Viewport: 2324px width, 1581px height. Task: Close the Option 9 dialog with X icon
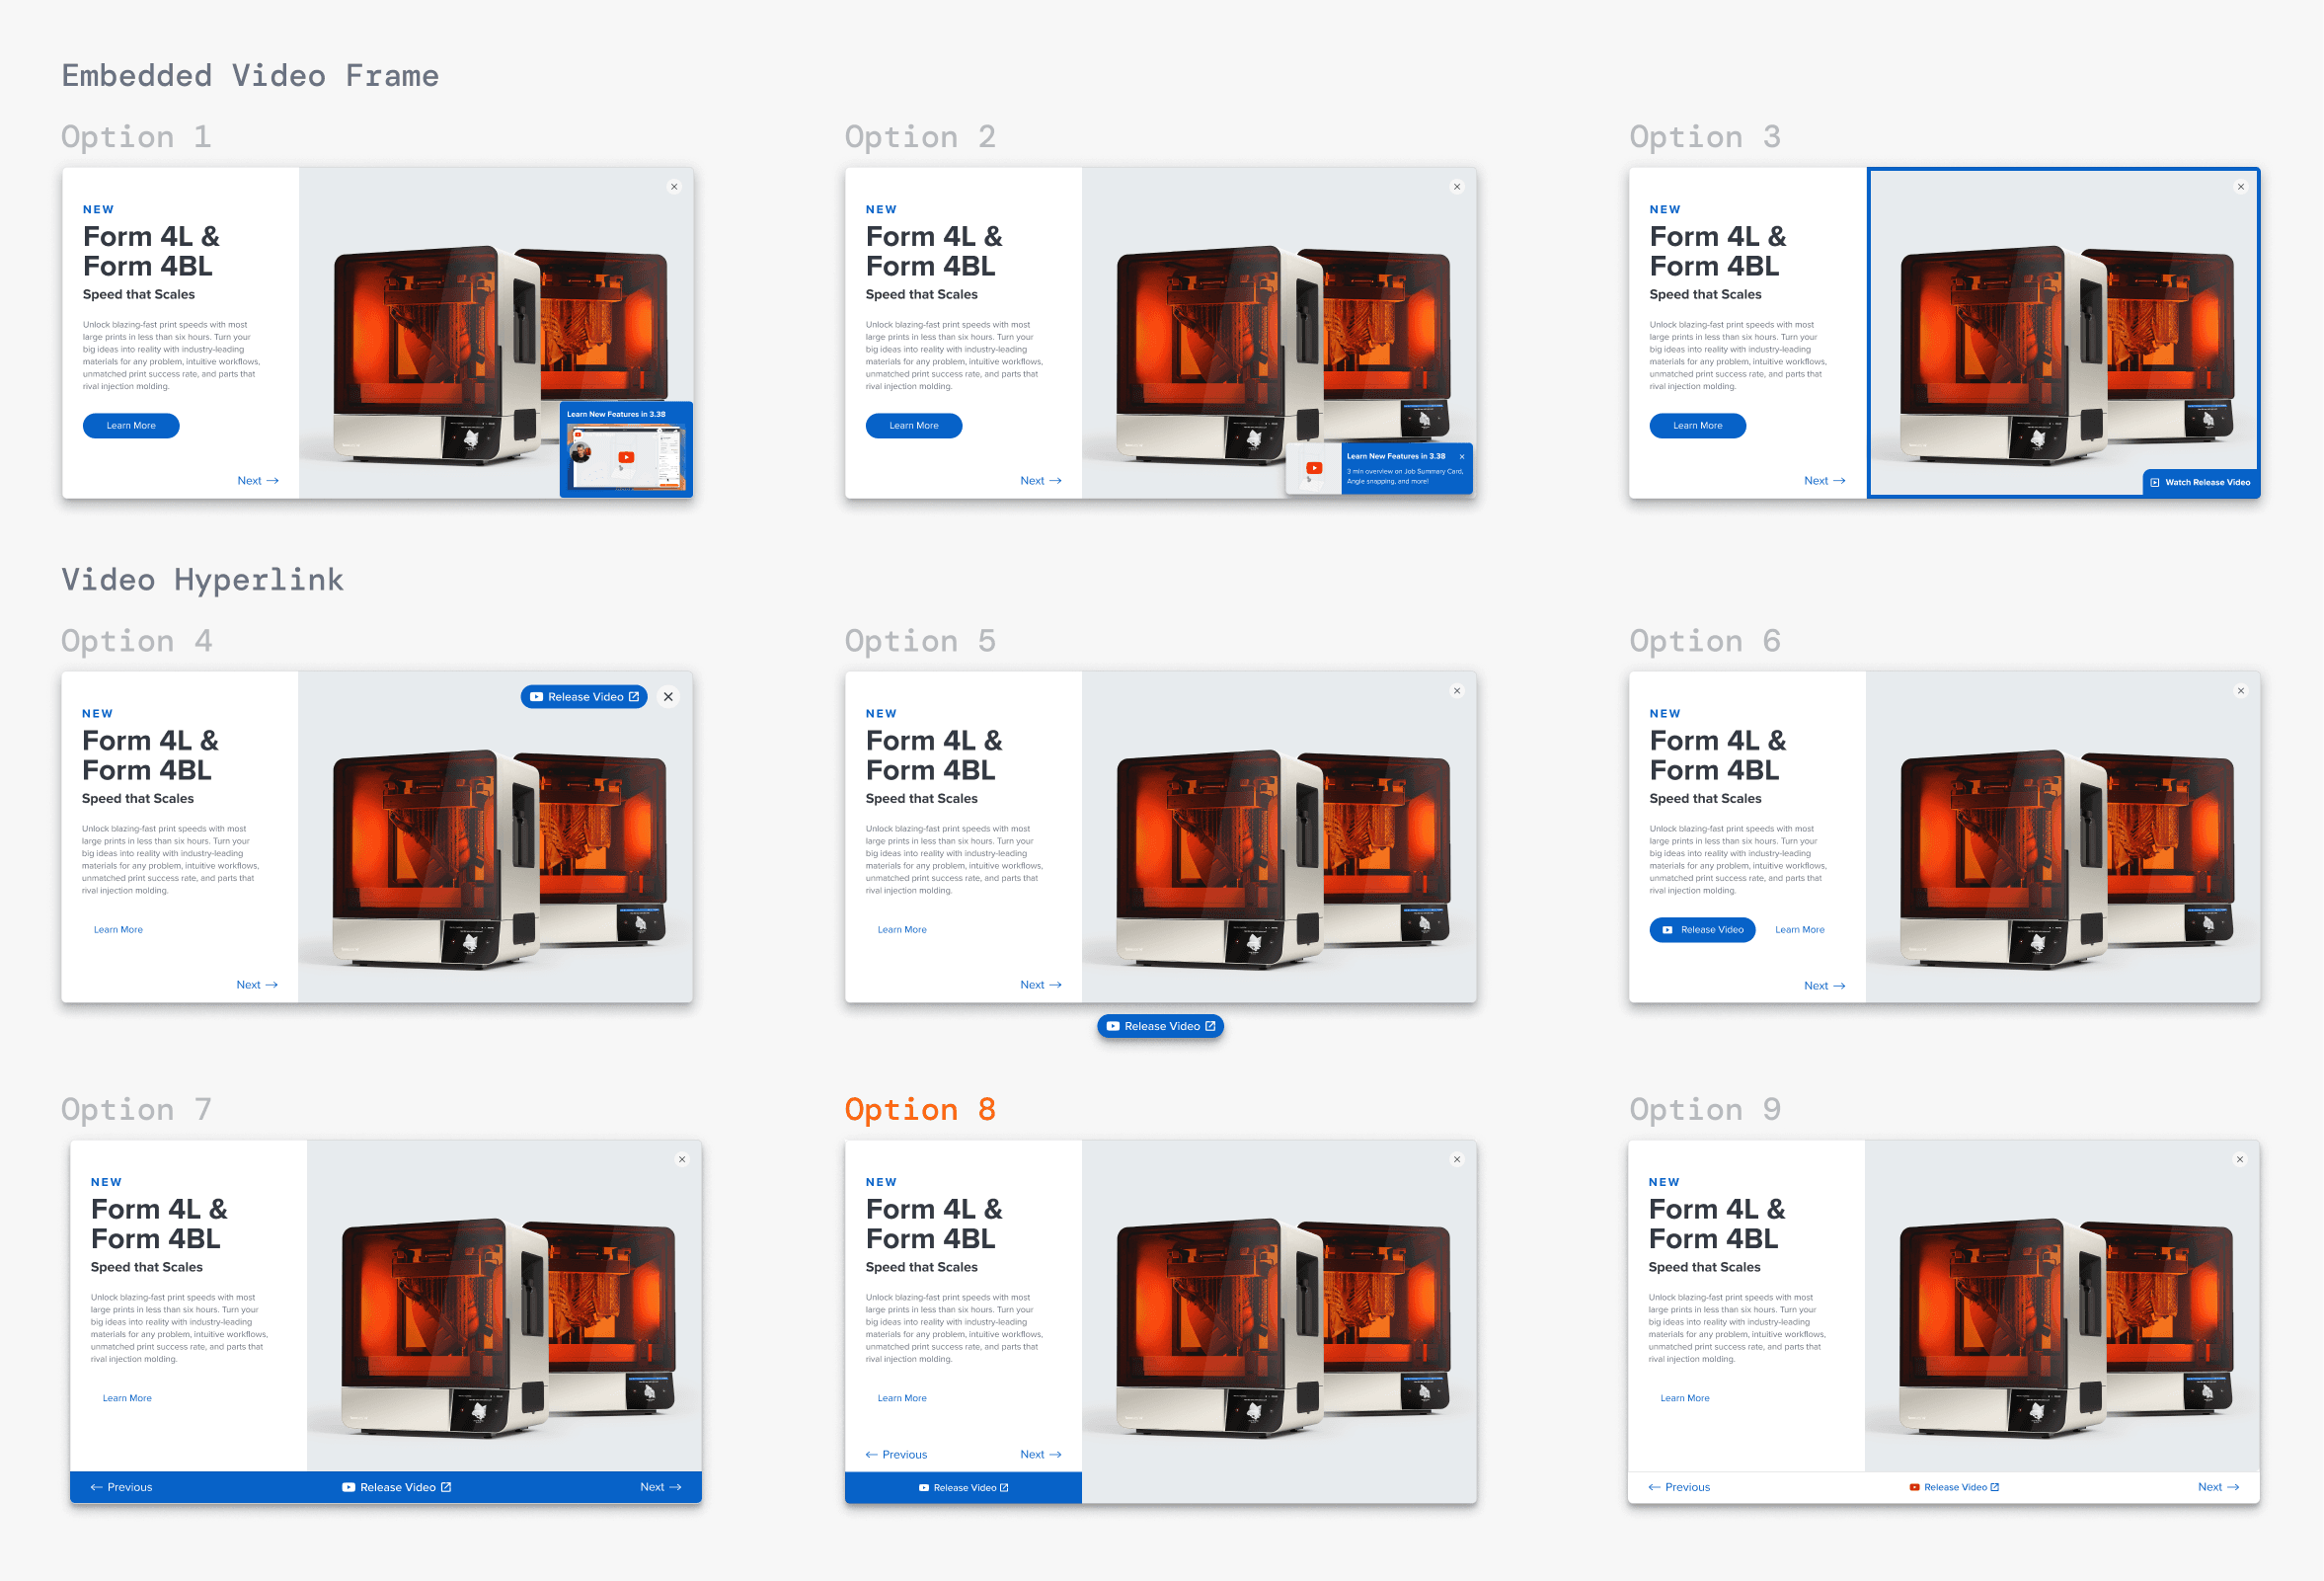(2240, 1159)
